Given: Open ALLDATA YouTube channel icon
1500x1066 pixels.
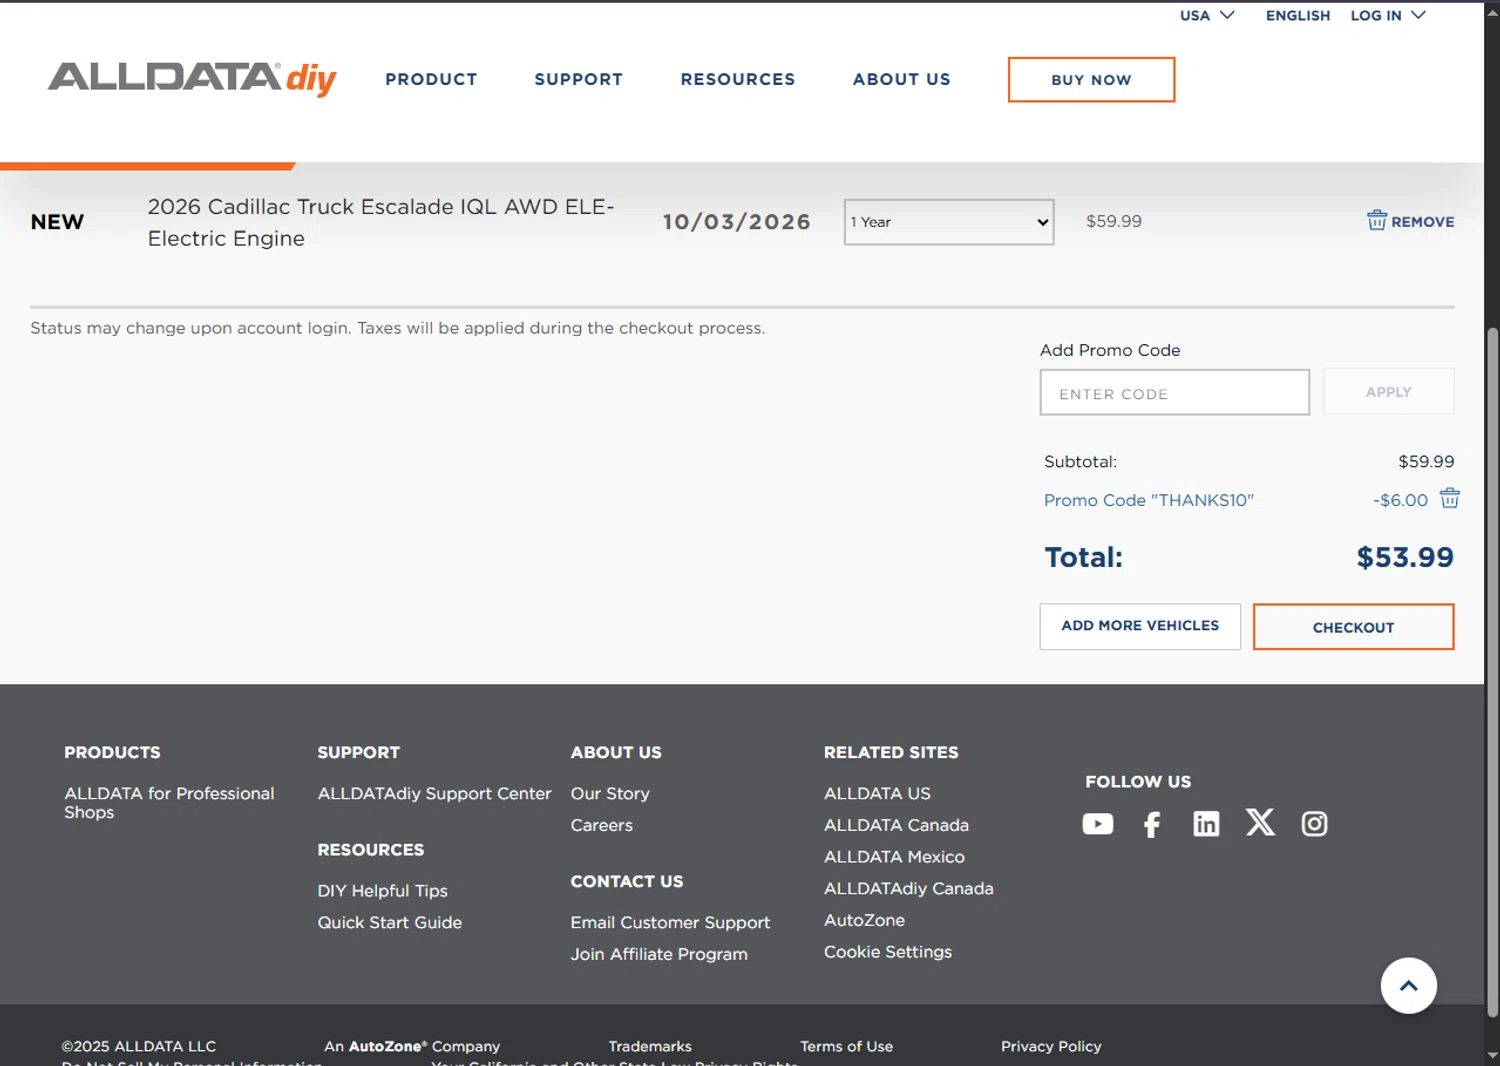Looking at the screenshot, I should tap(1097, 824).
